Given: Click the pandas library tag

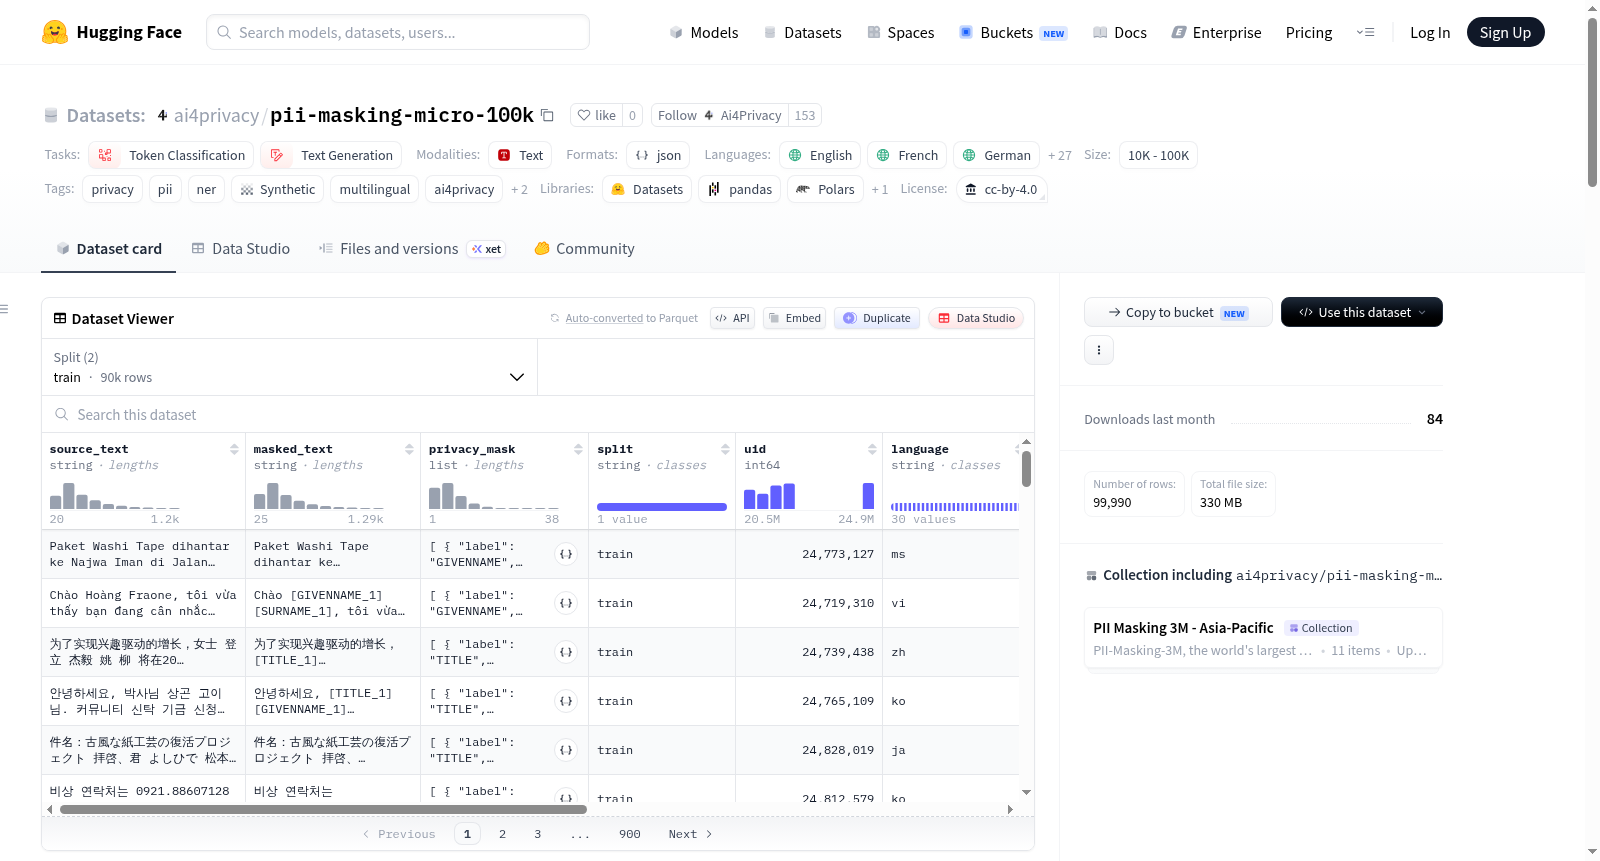Looking at the screenshot, I should pyautogui.click(x=740, y=189).
